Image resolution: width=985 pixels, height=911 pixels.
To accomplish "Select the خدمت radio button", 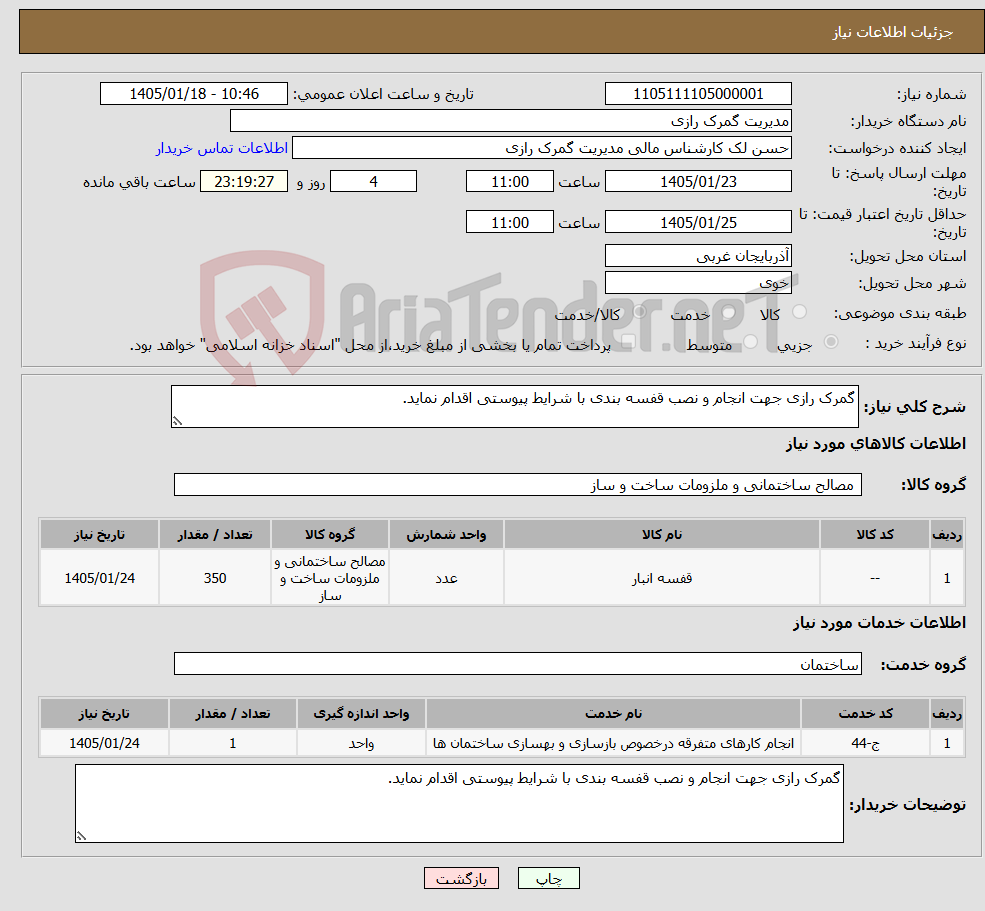I will pyautogui.click(x=729, y=312).
